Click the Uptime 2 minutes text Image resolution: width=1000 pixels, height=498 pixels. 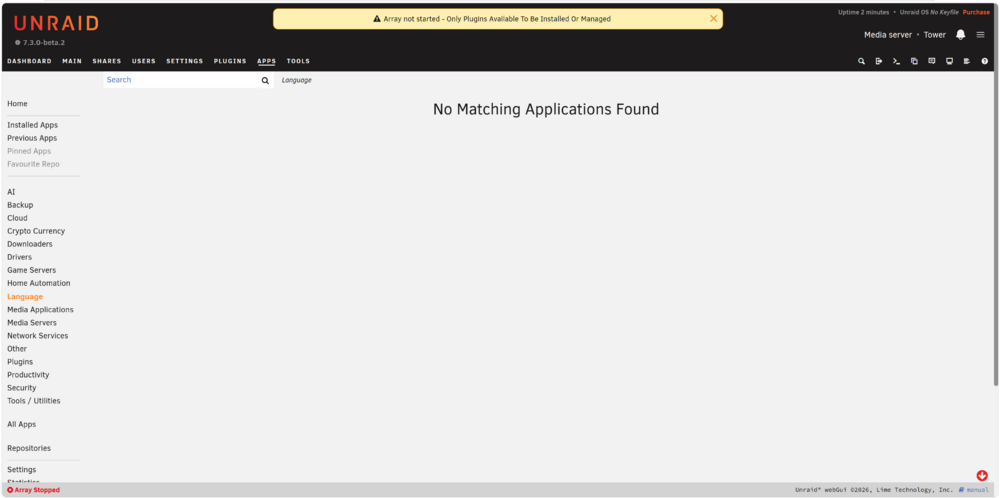[864, 12]
